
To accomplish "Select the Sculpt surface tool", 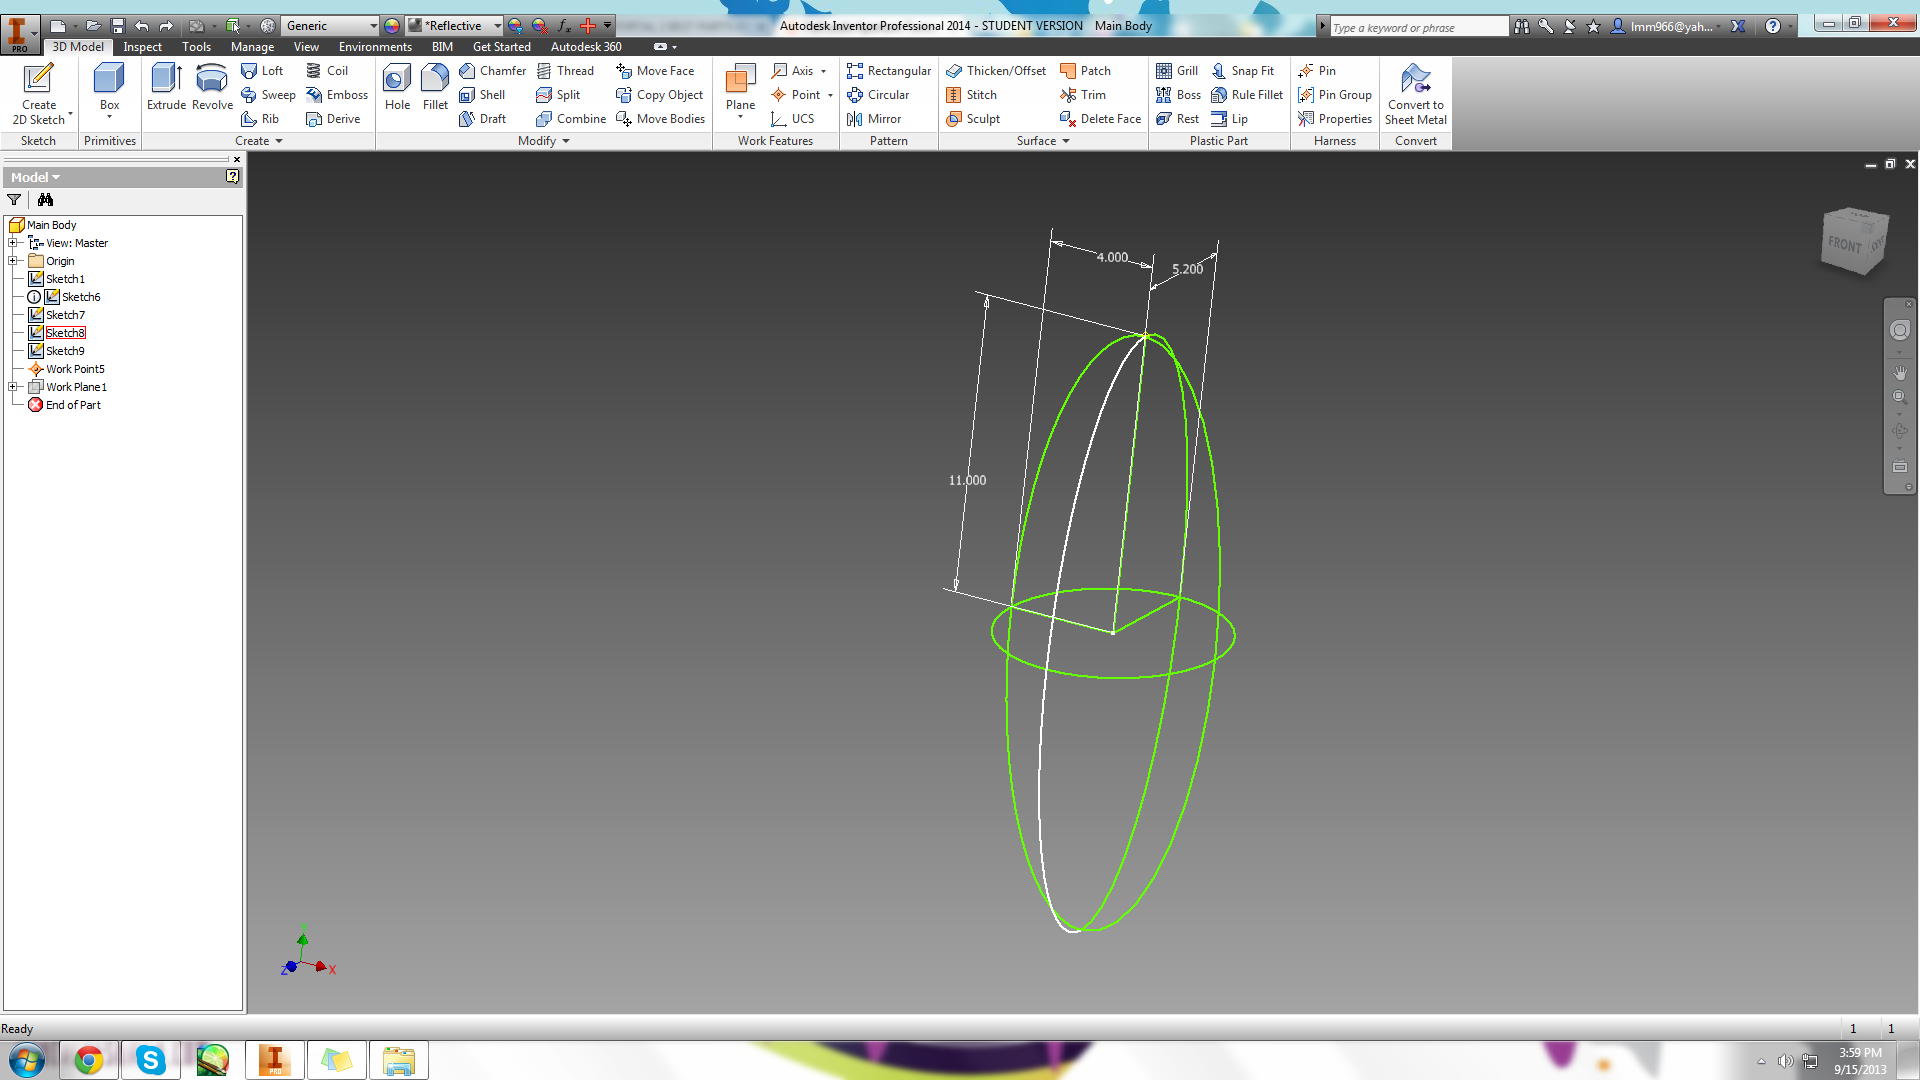I will [973, 119].
